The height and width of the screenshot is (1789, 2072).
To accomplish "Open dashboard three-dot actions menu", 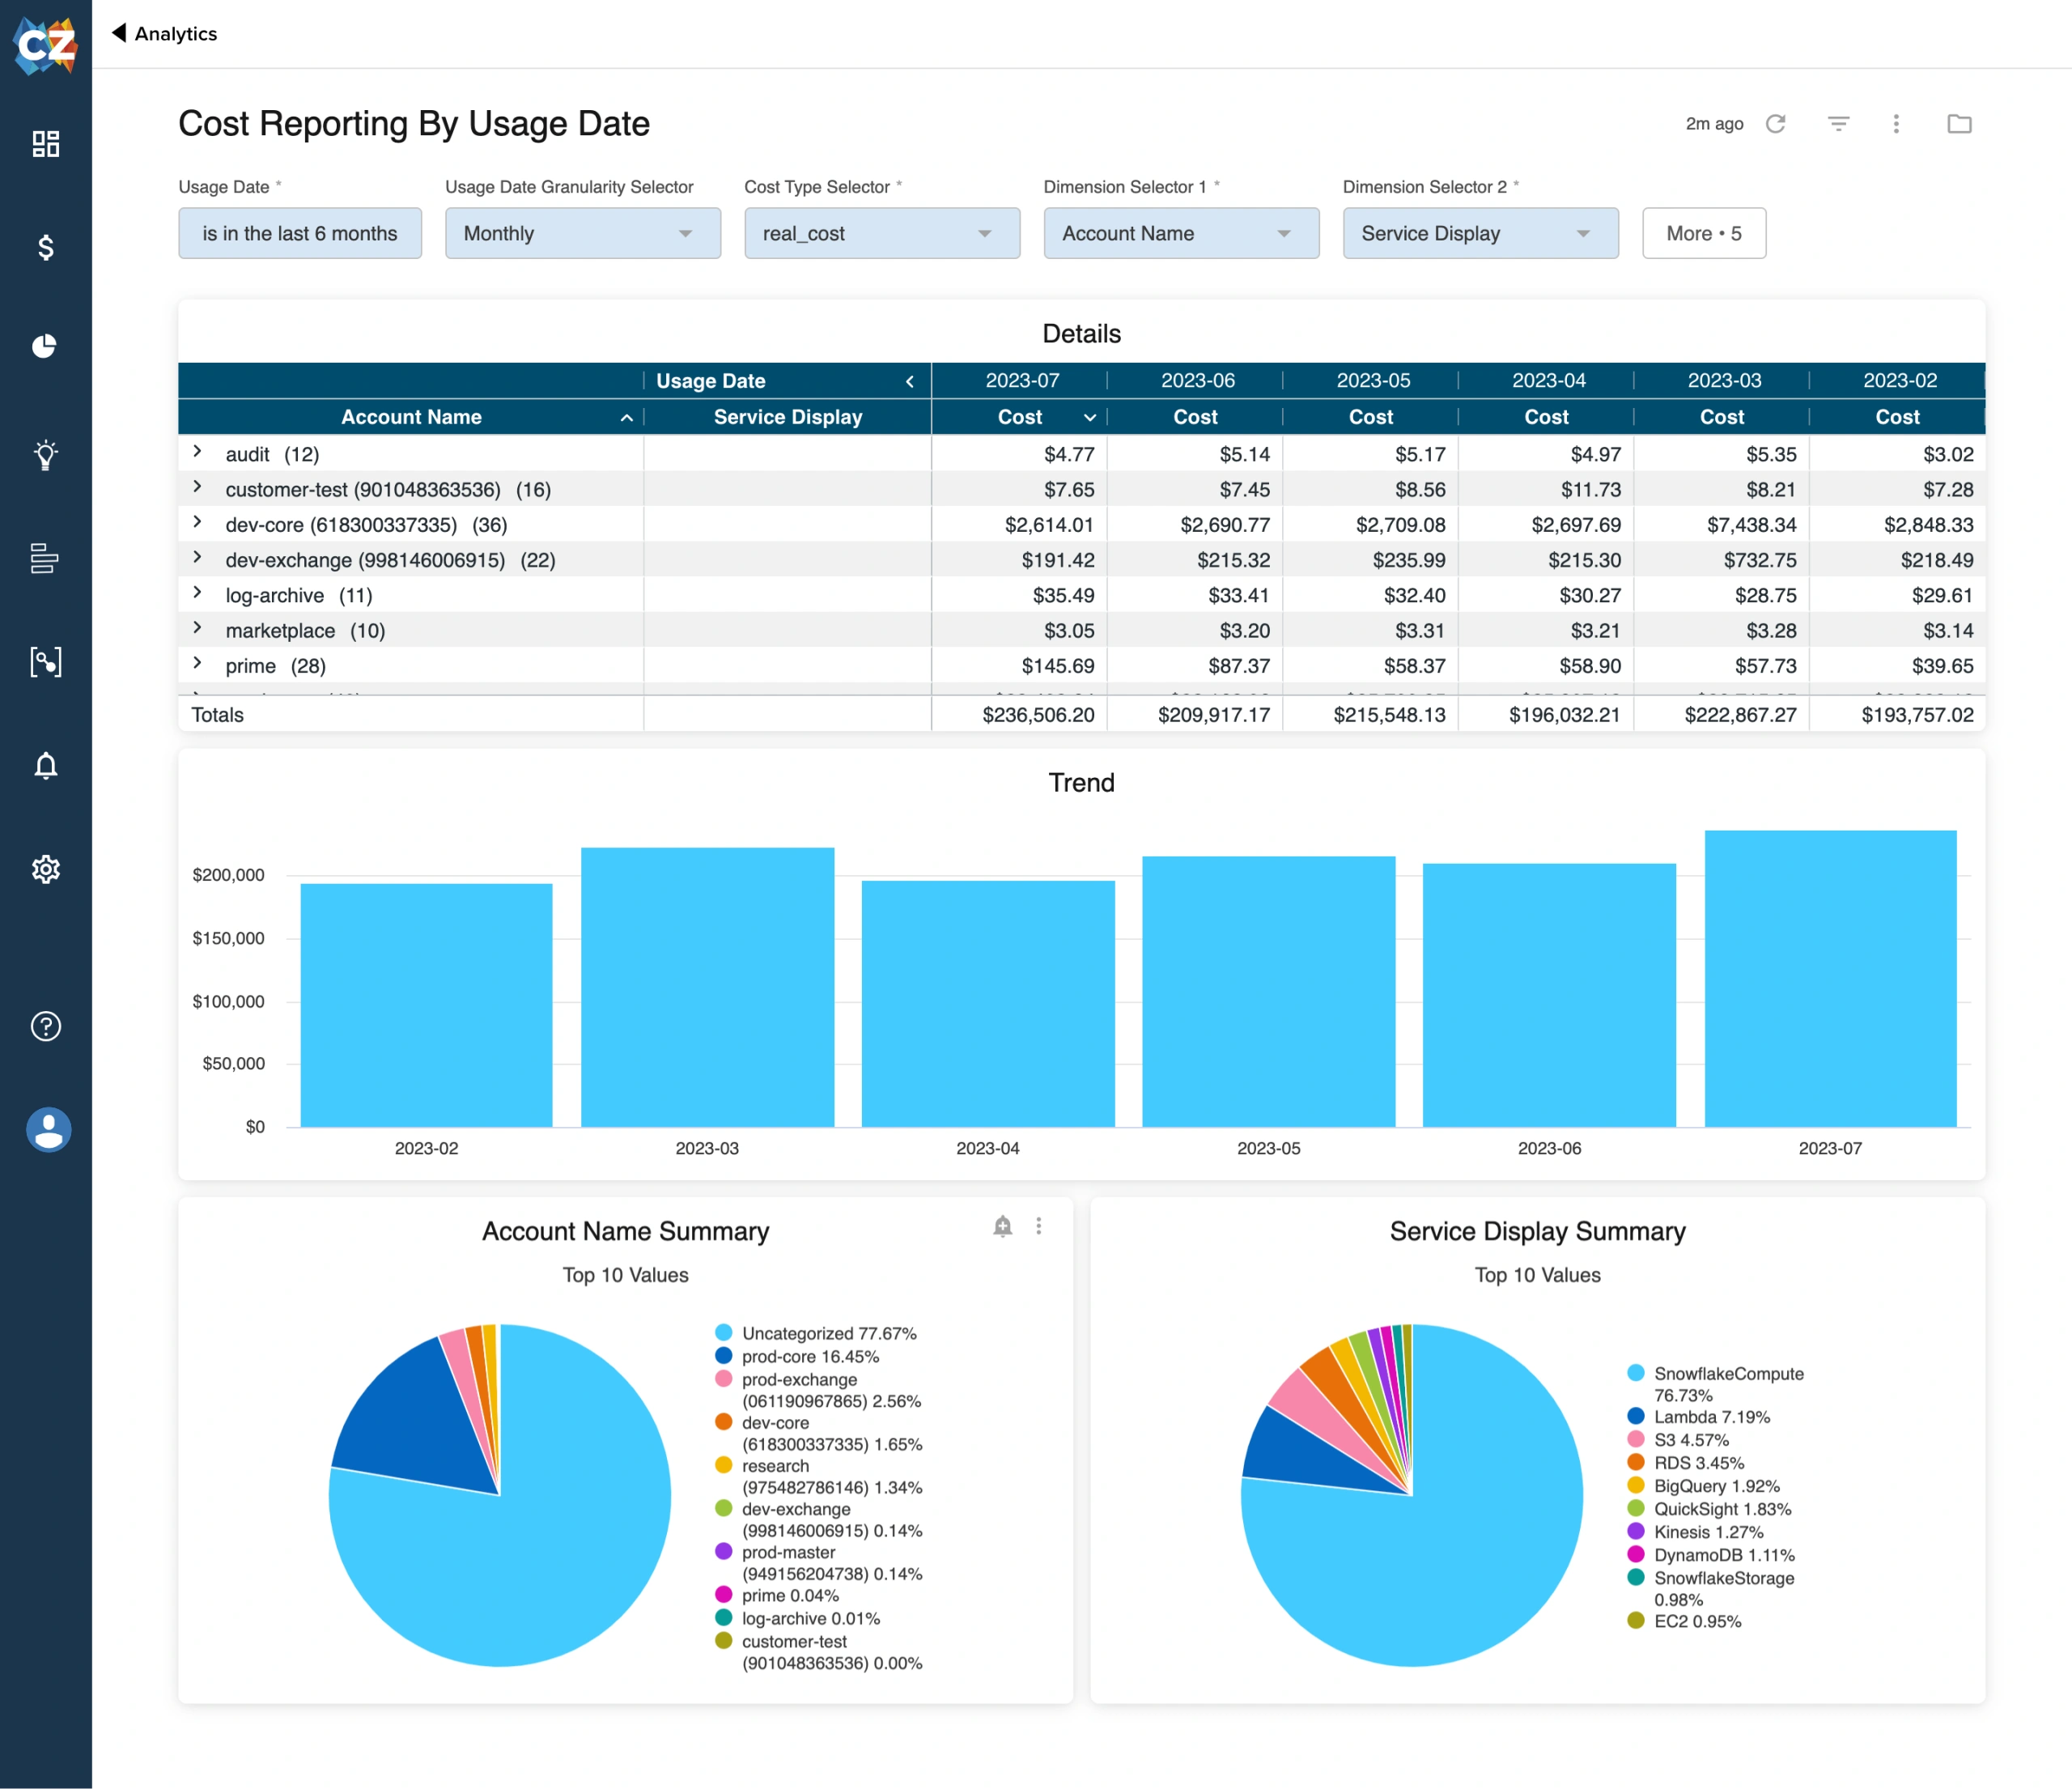I will click(x=1896, y=123).
